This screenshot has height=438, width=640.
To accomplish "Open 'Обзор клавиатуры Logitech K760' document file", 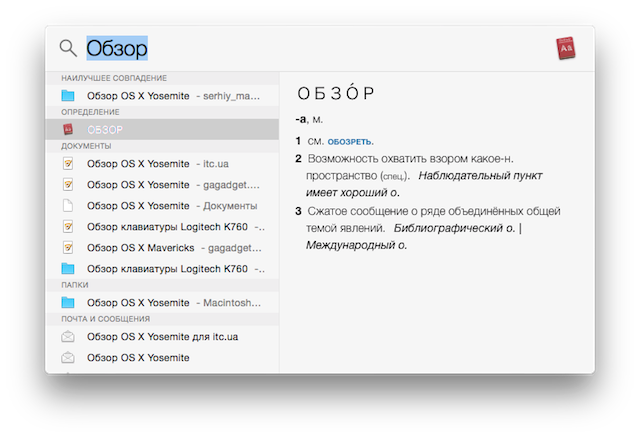I will (163, 227).
